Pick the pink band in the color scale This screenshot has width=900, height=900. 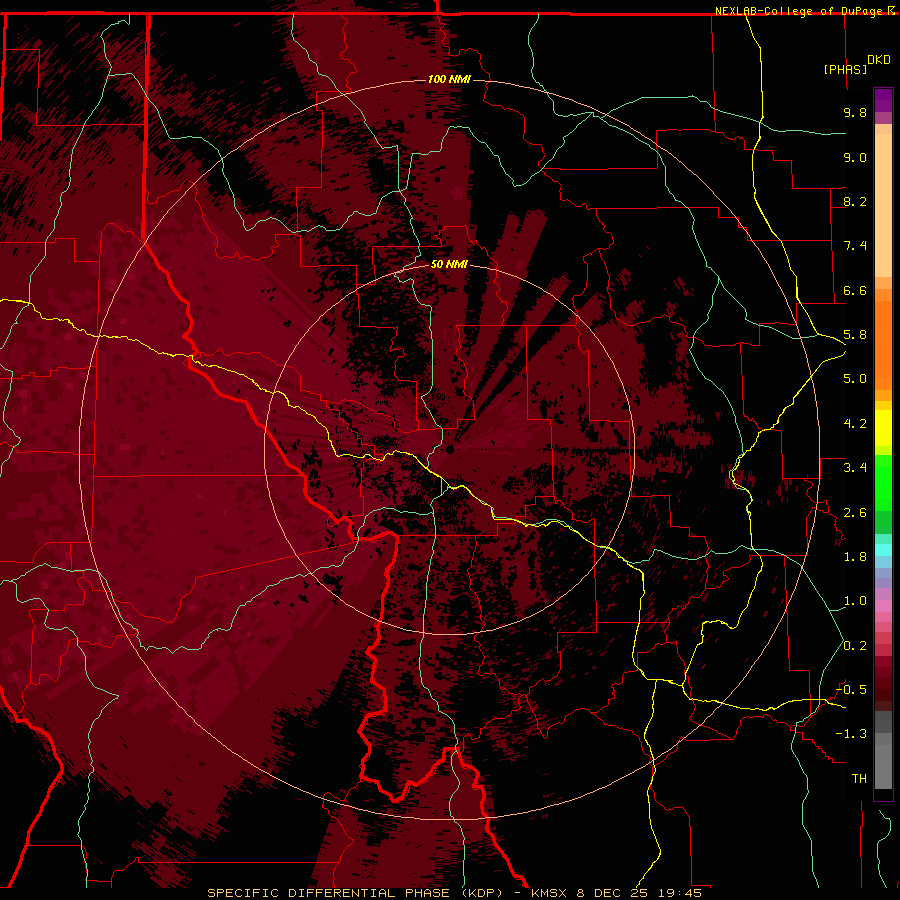coord(883,606)
